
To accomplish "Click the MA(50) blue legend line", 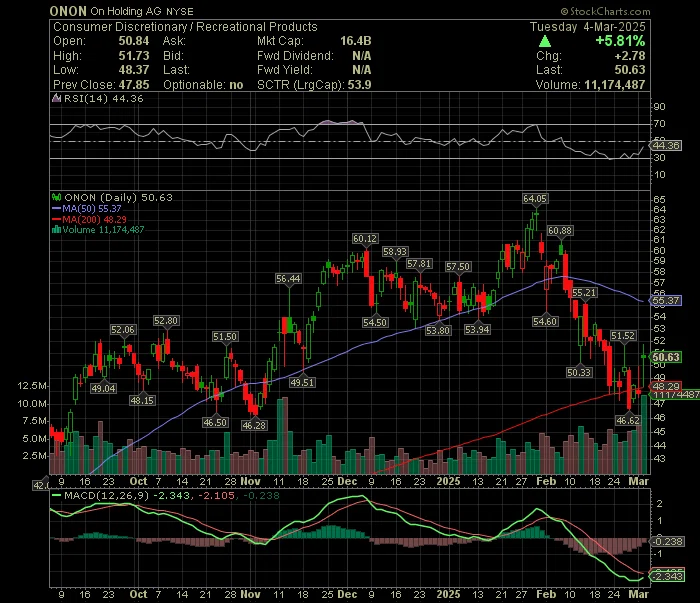I will point(56,208).
